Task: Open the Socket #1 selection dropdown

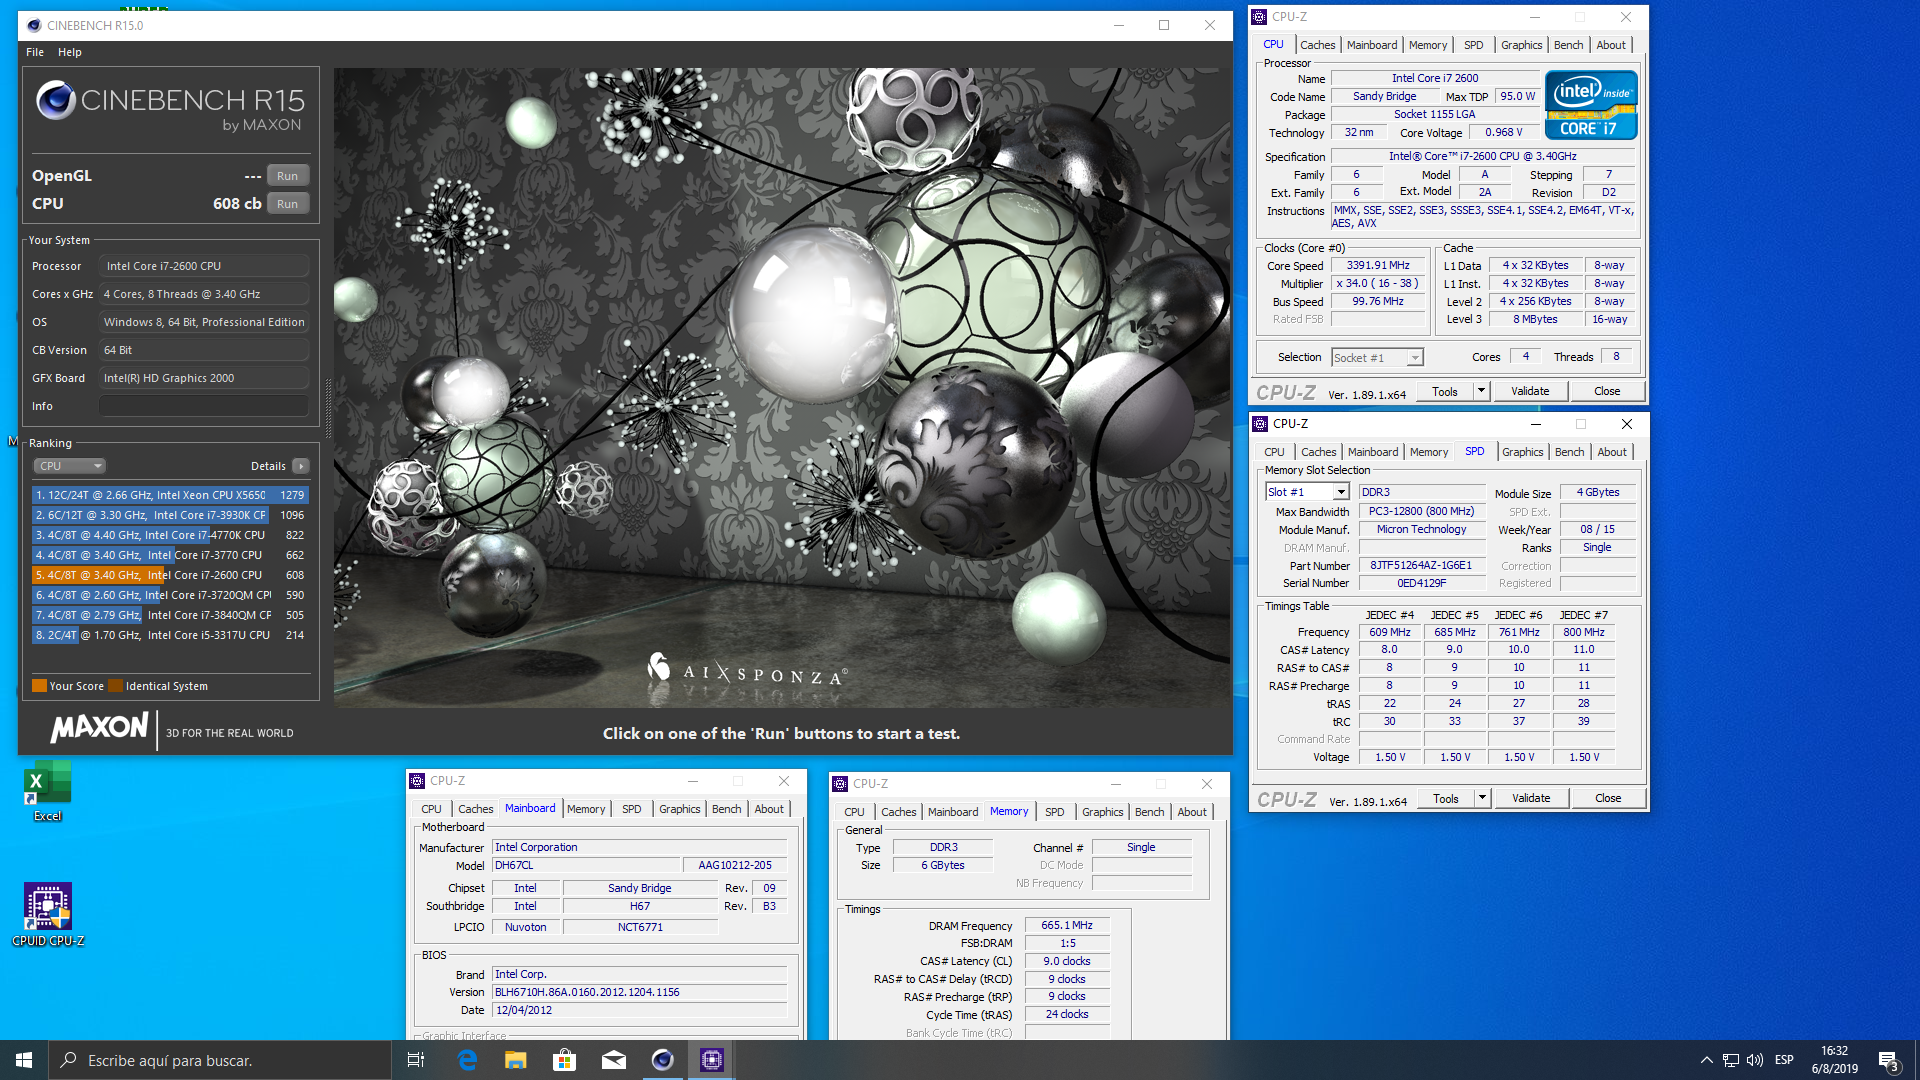Action: (1377, 357)
